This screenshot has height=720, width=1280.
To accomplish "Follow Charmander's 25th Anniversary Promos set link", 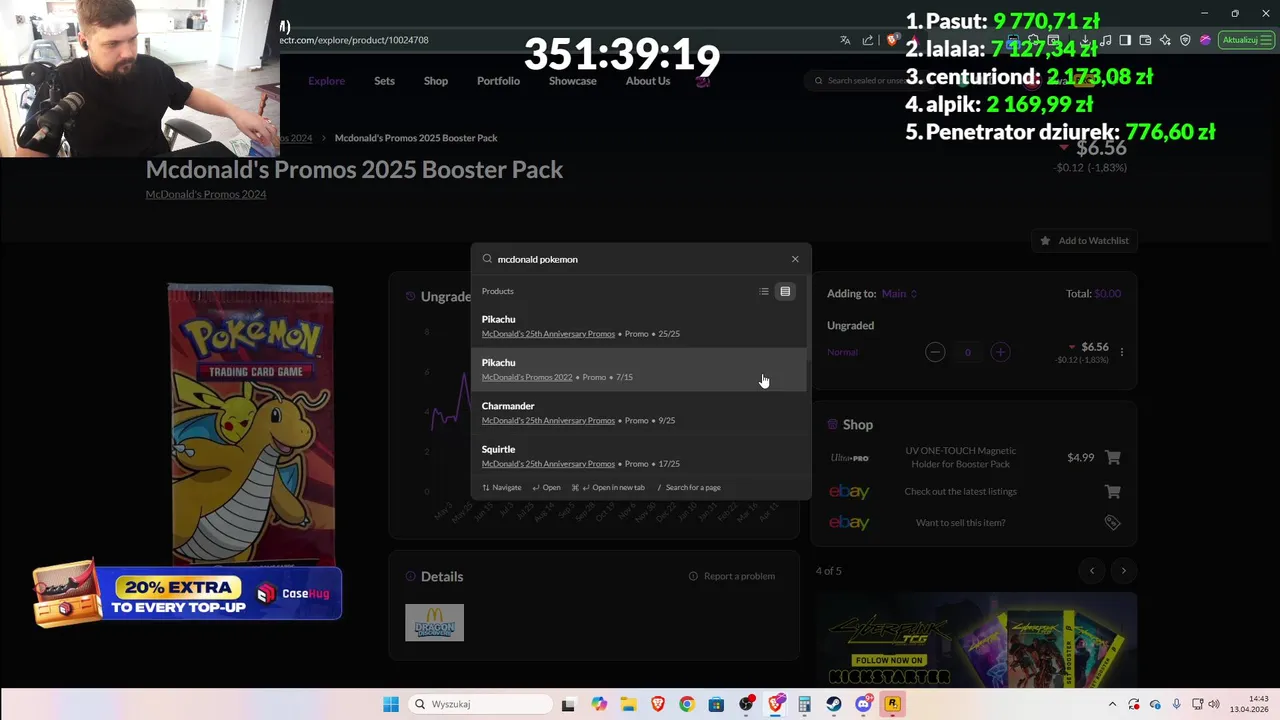I will [x=548, y=420].
